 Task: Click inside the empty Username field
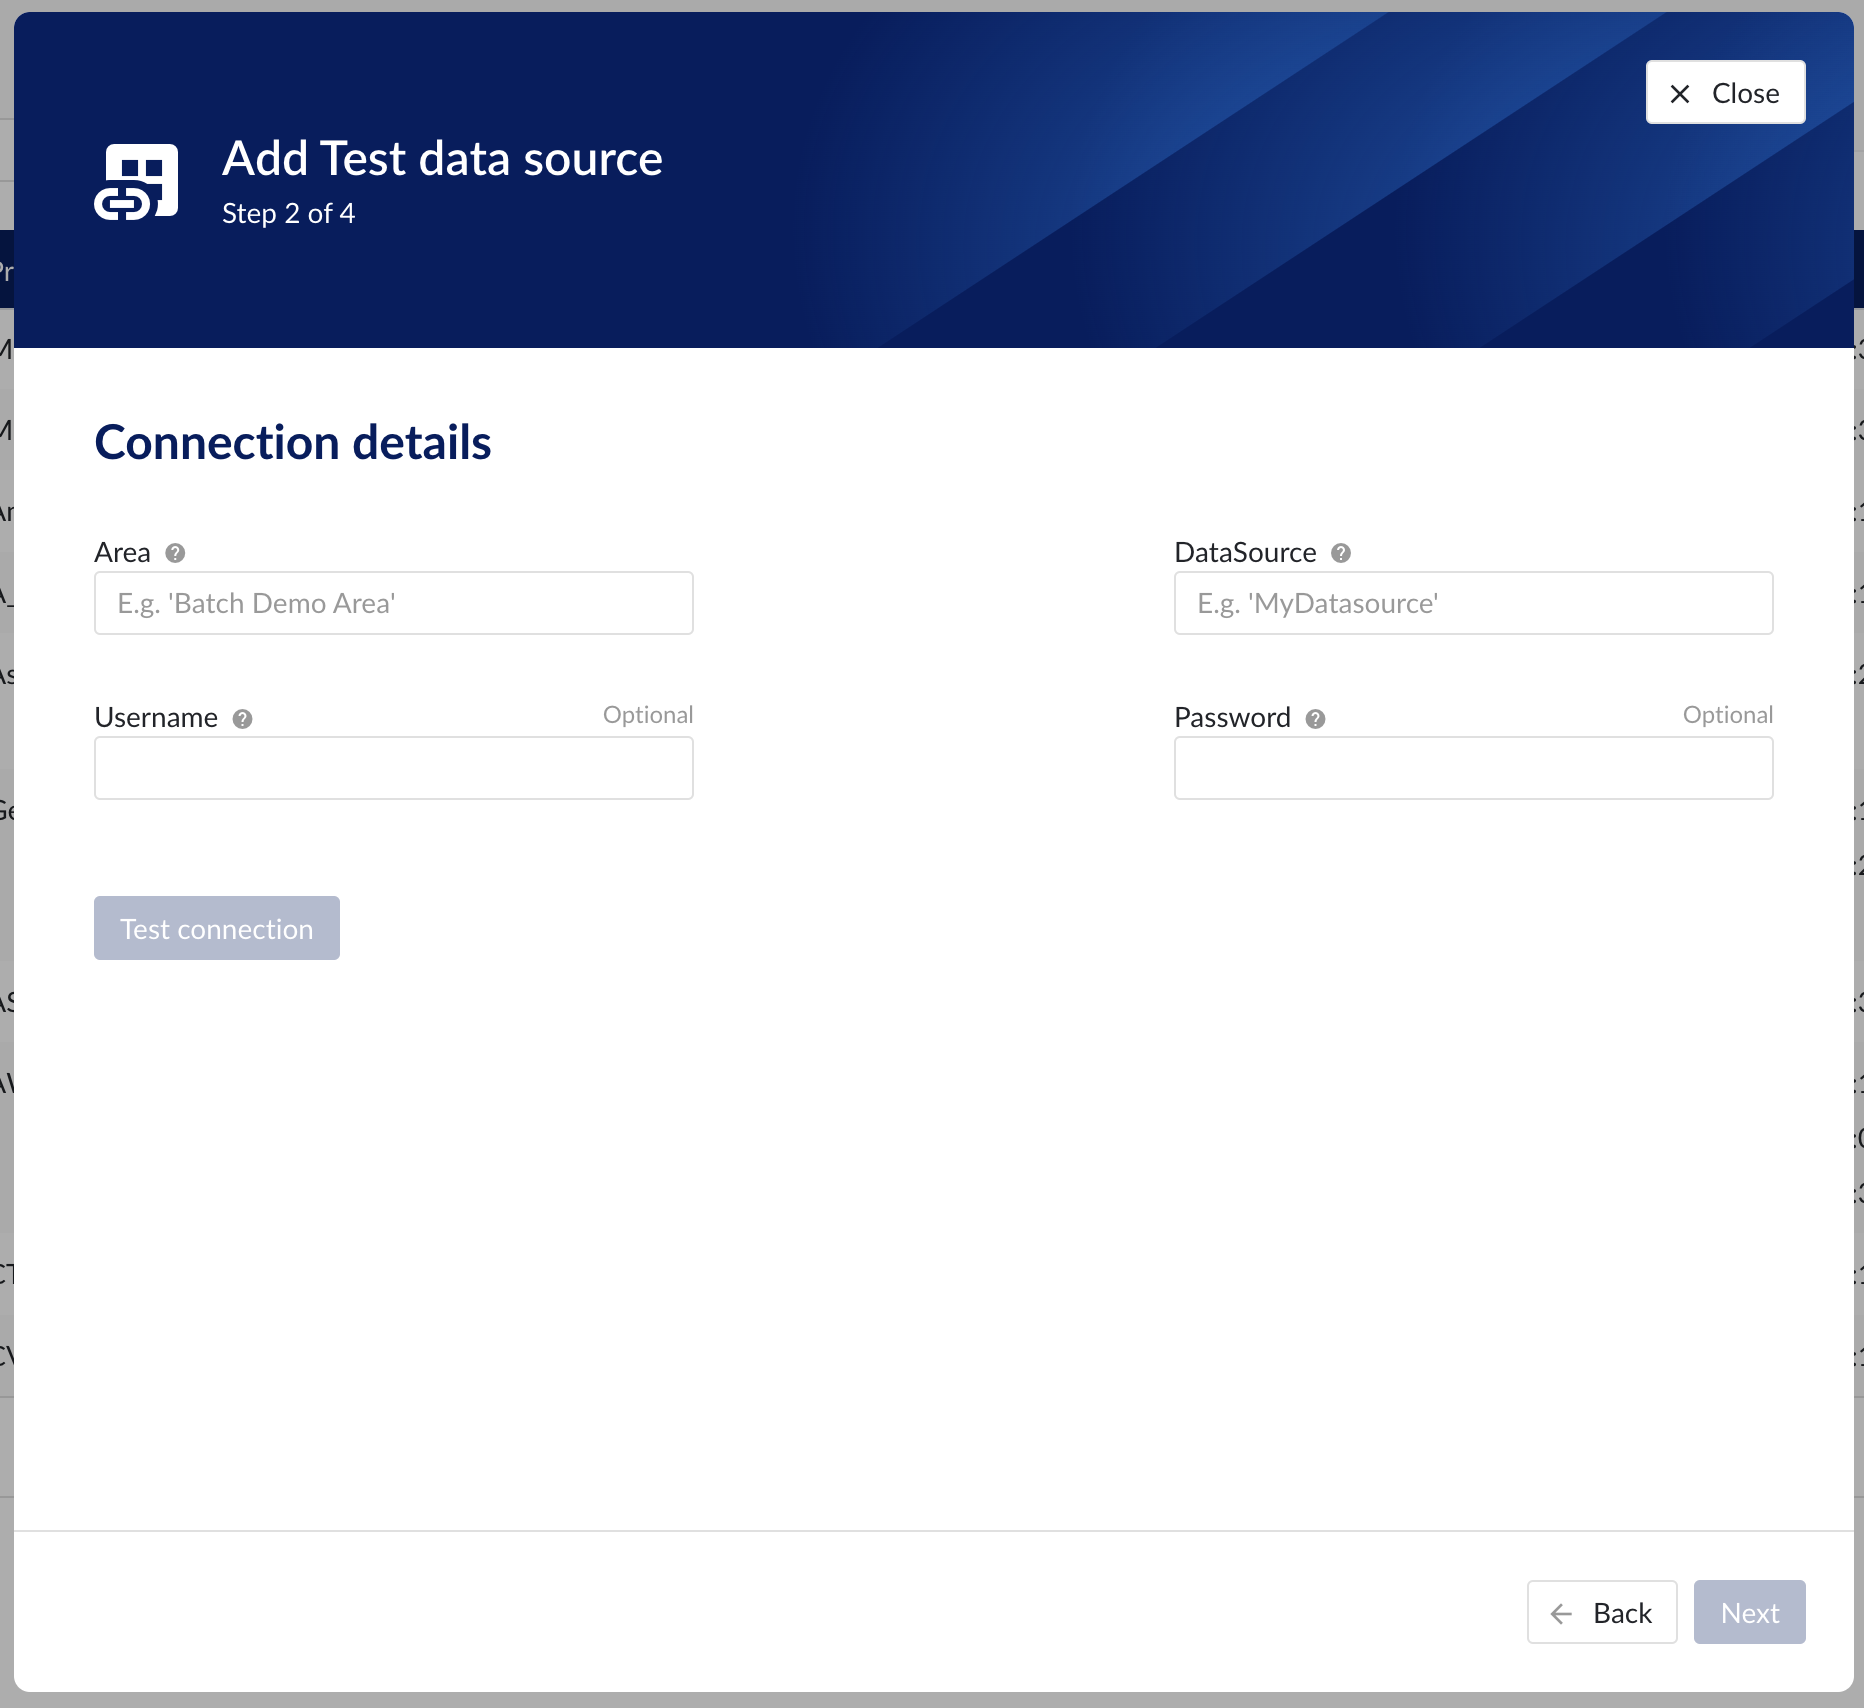[393, 768]
